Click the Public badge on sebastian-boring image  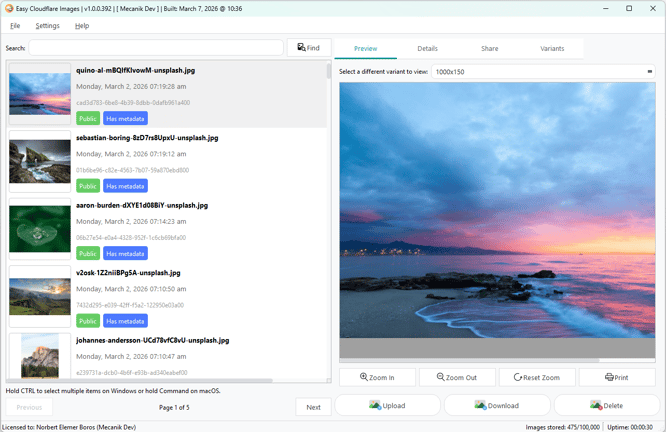click(x=88, y=186)
